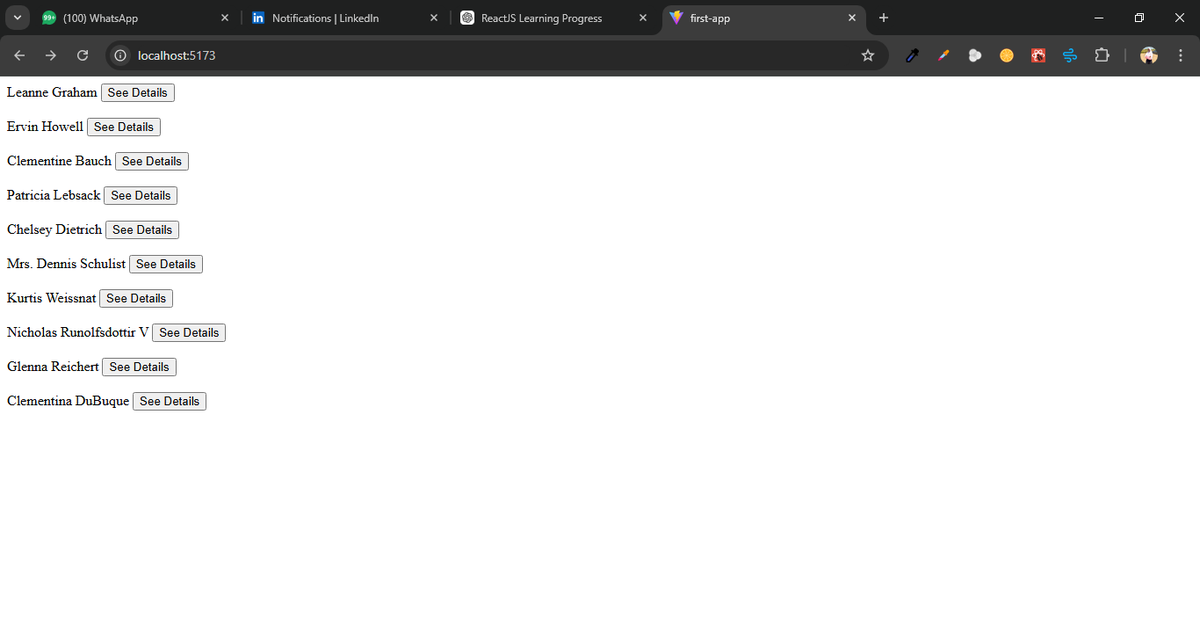Click the name text Mrs. Dennis Schulist
Screen dimensions: 1200x640
66,263
